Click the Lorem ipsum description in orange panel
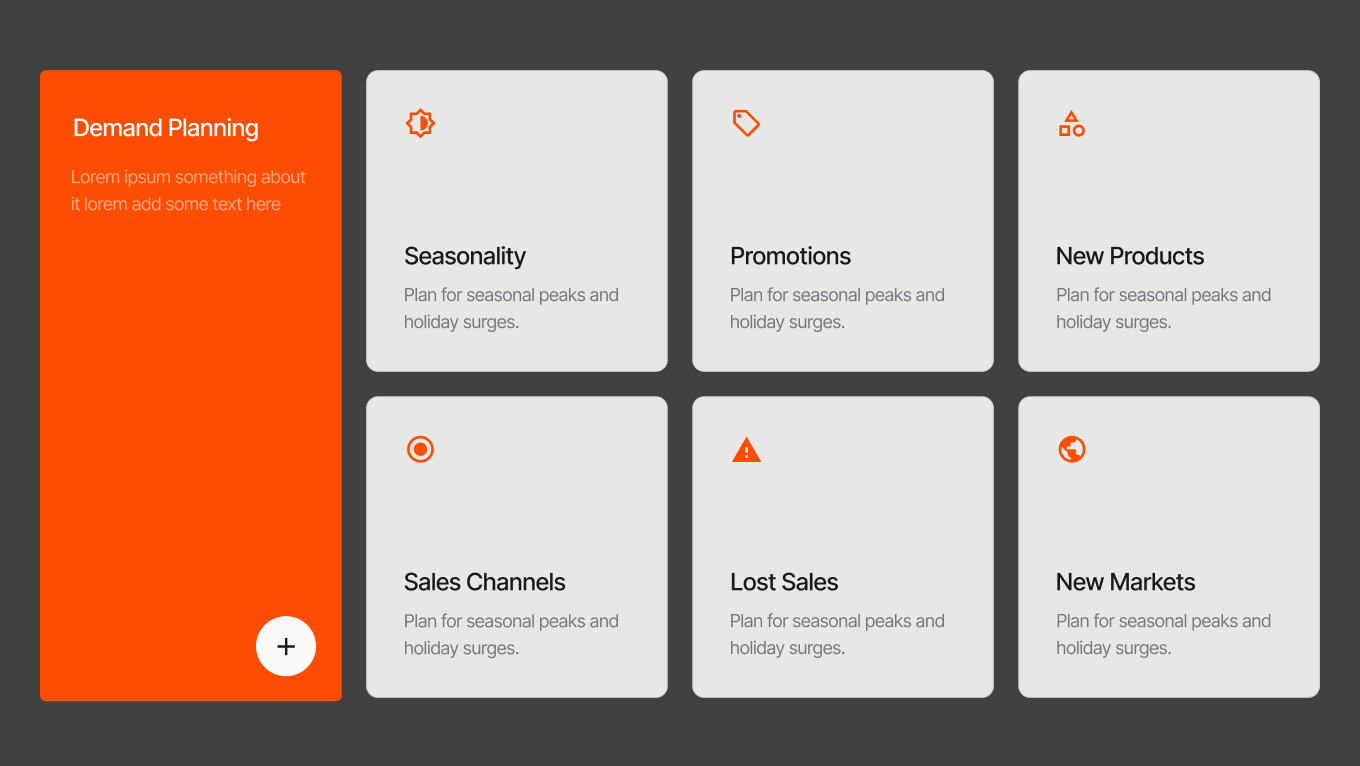Image resolution: width=1360 pixels, height=766 pixels. point(188,190)
